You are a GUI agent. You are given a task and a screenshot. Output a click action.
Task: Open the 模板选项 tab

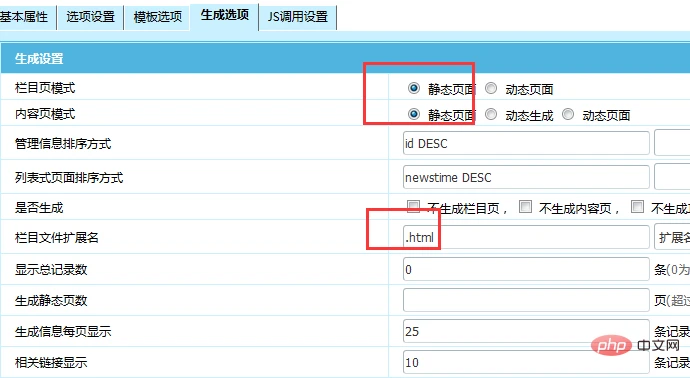pos(157,18)
